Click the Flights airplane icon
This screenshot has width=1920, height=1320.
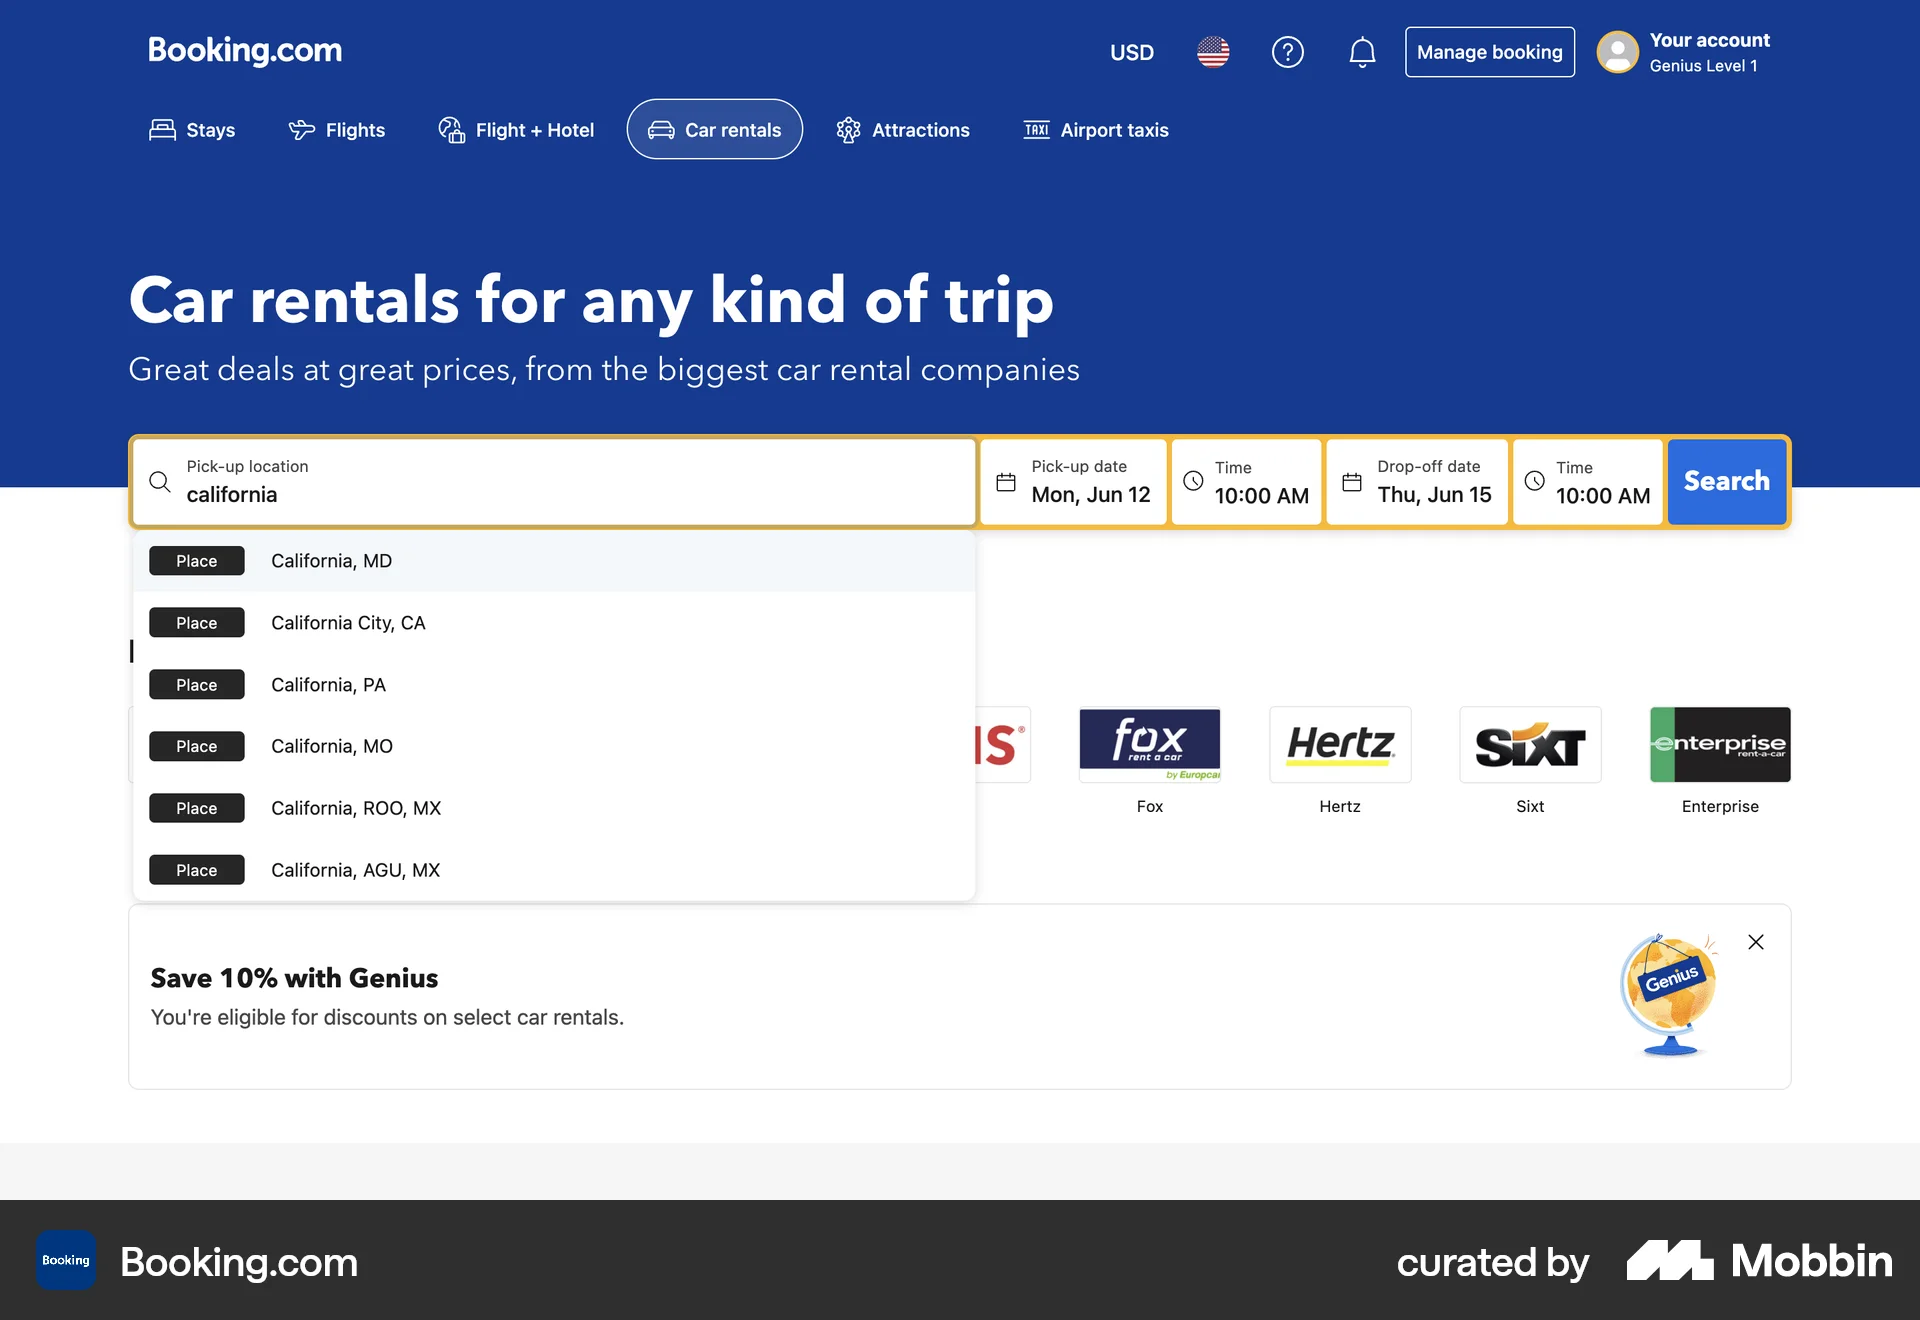[x=301, y=129]
